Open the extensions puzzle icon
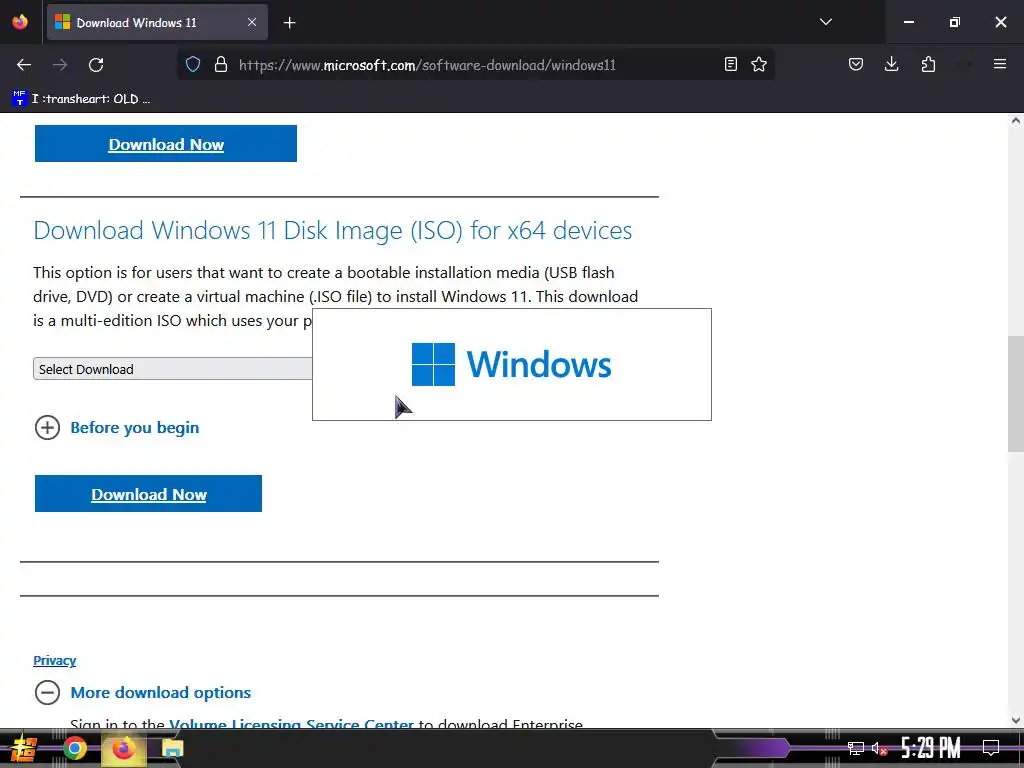Screen dimensions: 1024x768 pos(928,64)
